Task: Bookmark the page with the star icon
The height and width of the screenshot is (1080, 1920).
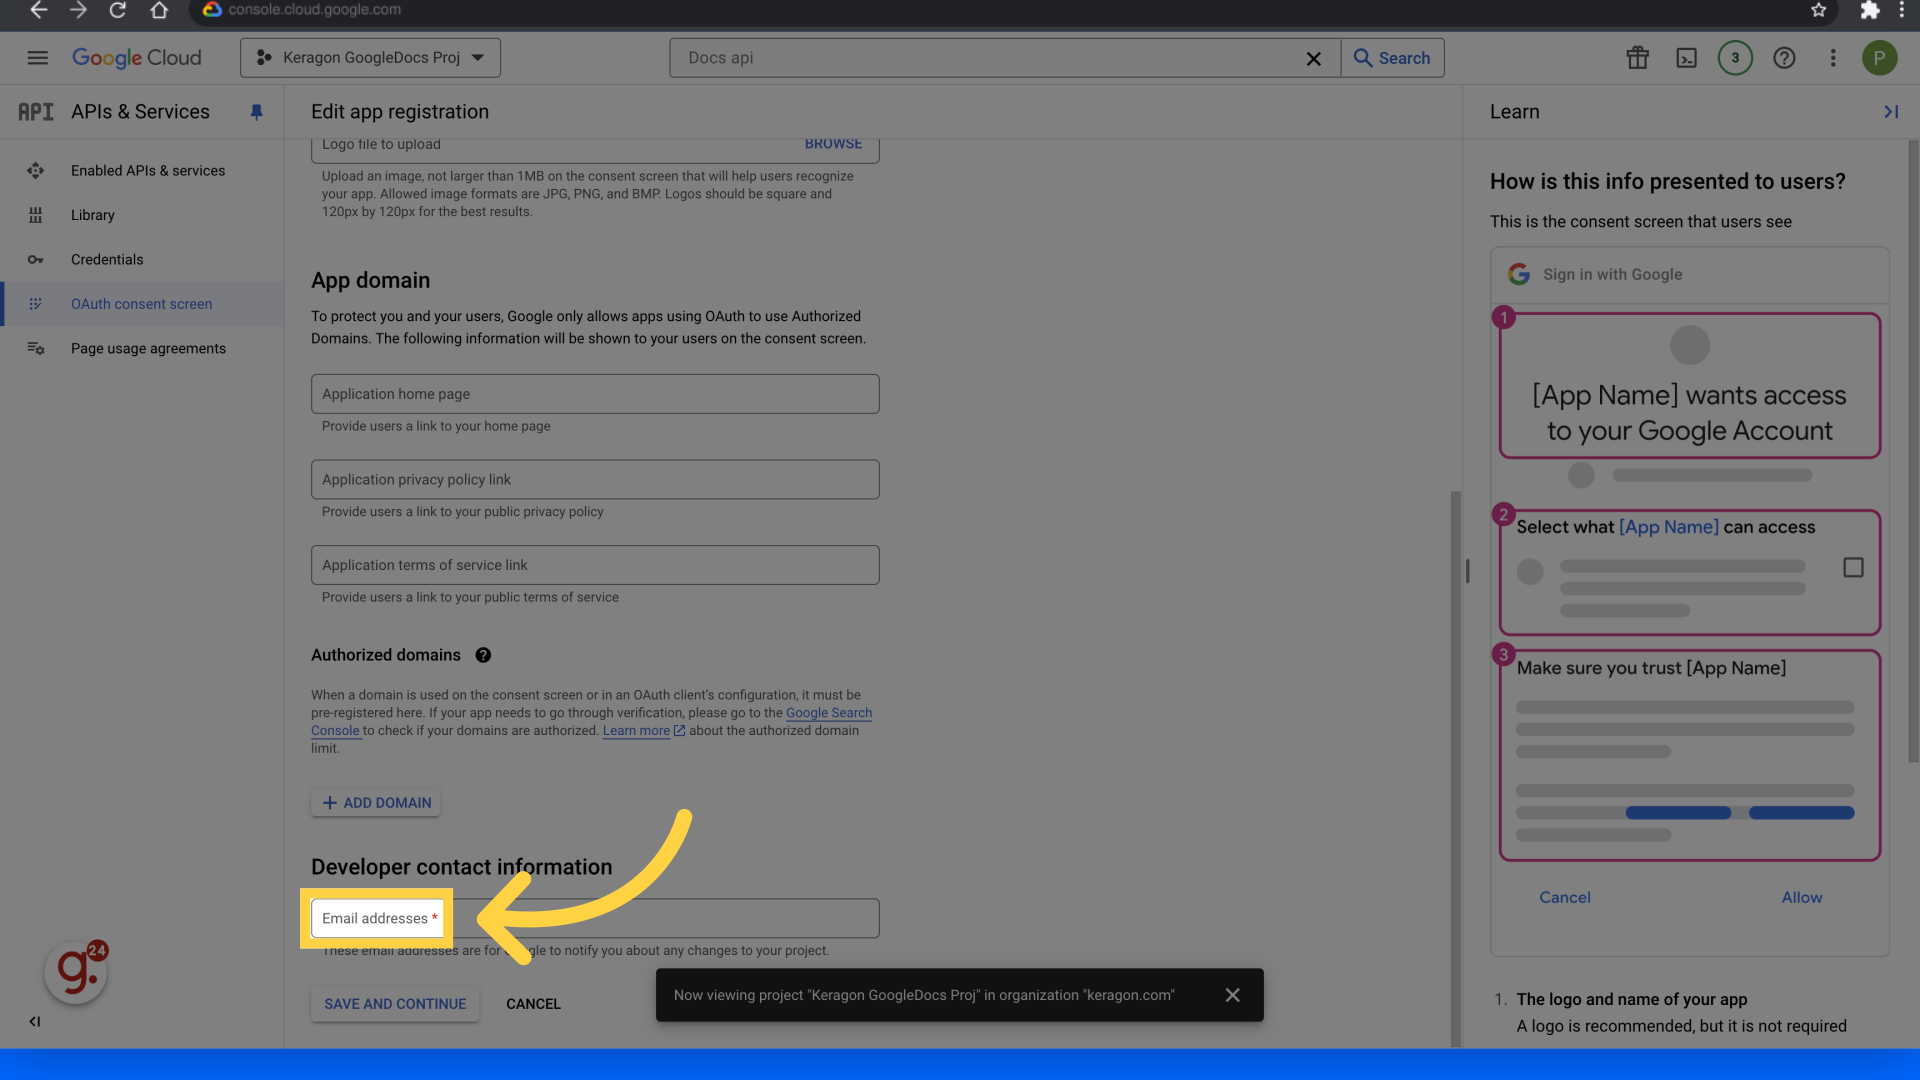Action: click(x=1818, y=10)
